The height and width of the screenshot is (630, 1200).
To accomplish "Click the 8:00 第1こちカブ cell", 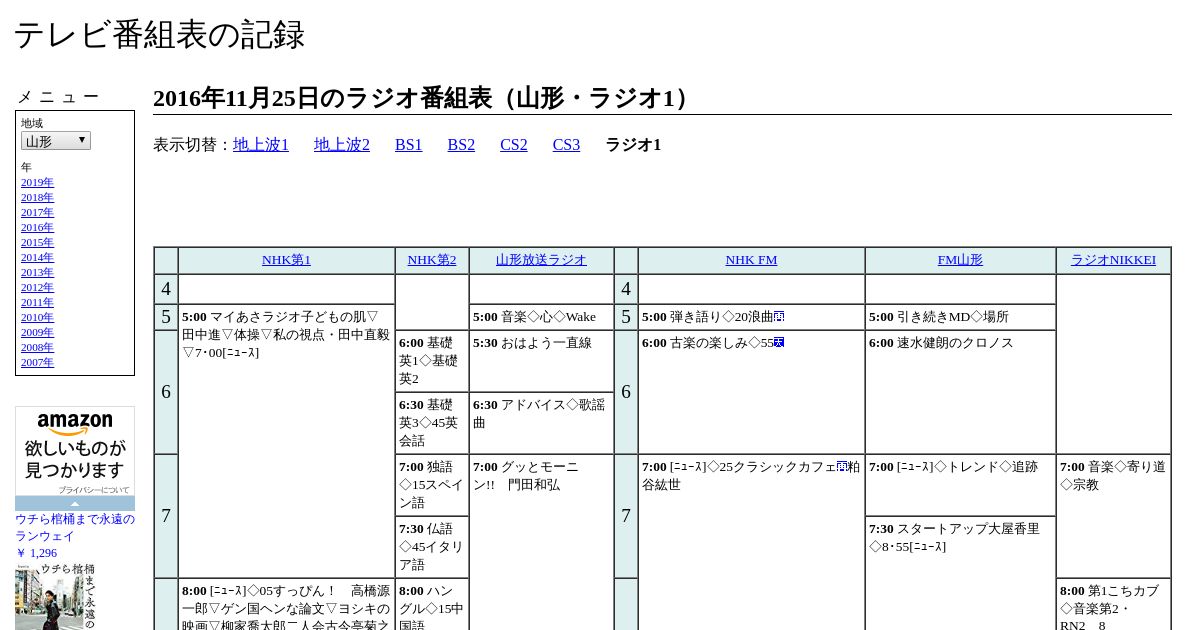I will 1113,604.
